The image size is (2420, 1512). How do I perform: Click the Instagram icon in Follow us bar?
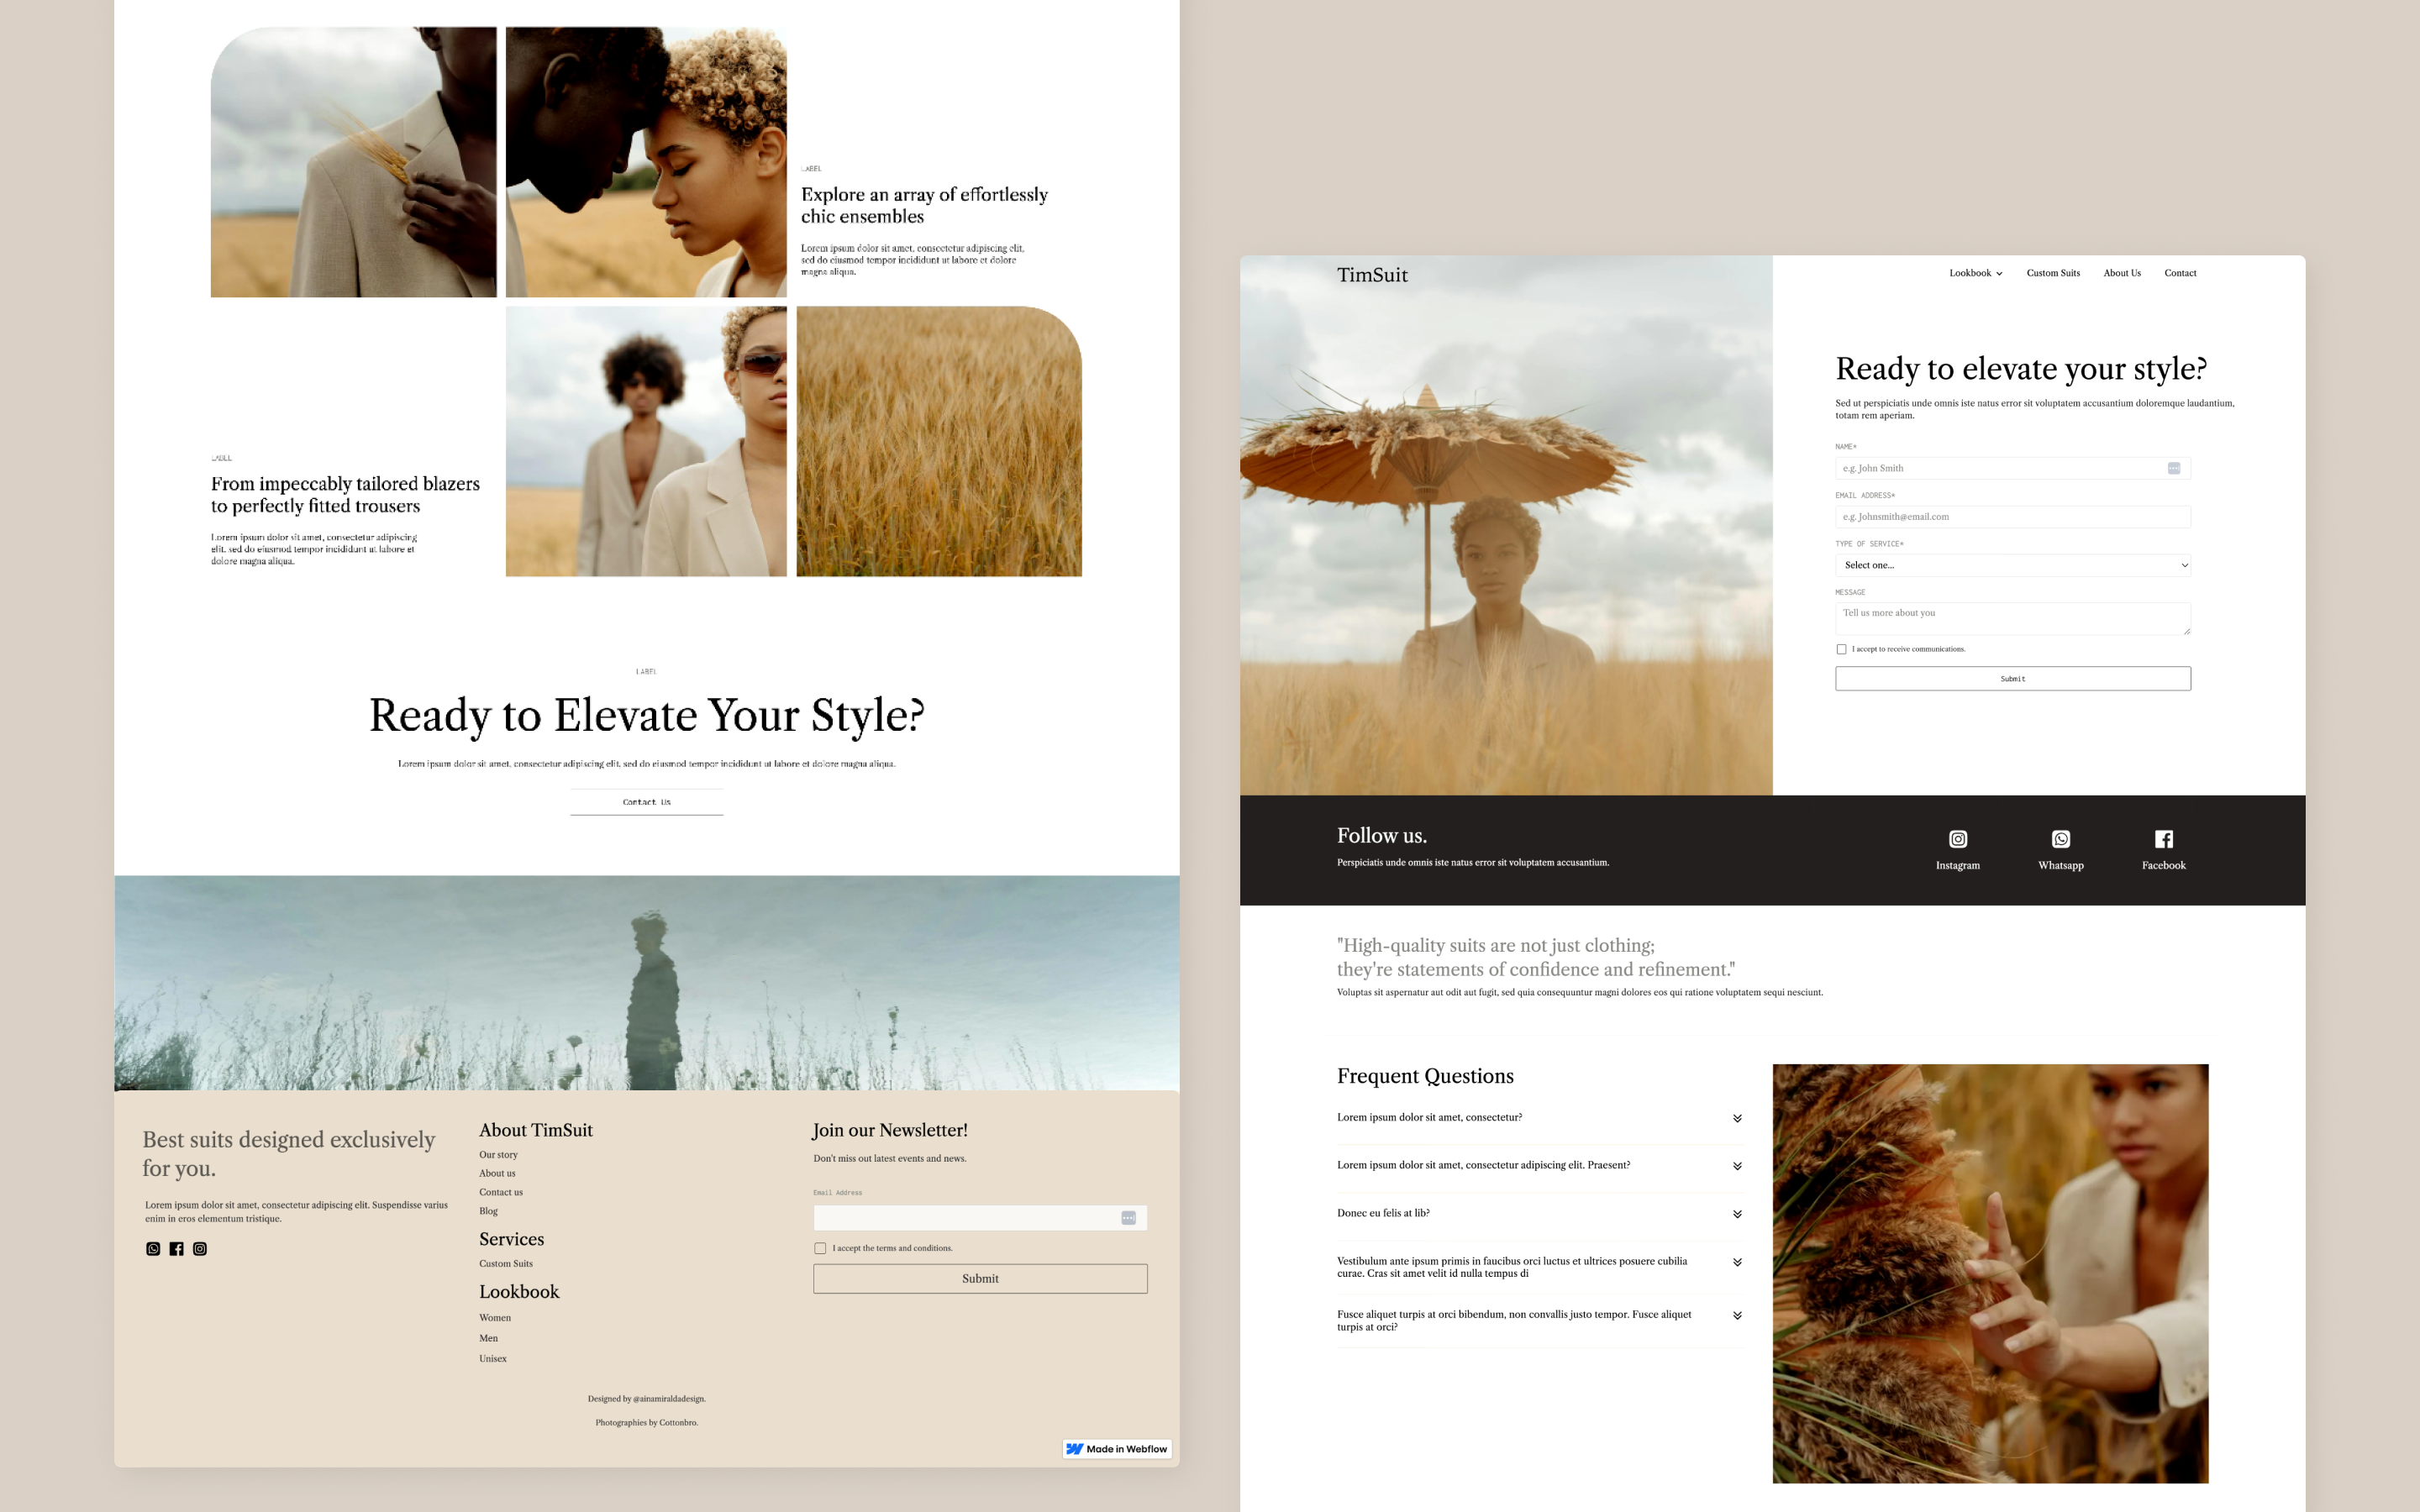point(1957,839)
